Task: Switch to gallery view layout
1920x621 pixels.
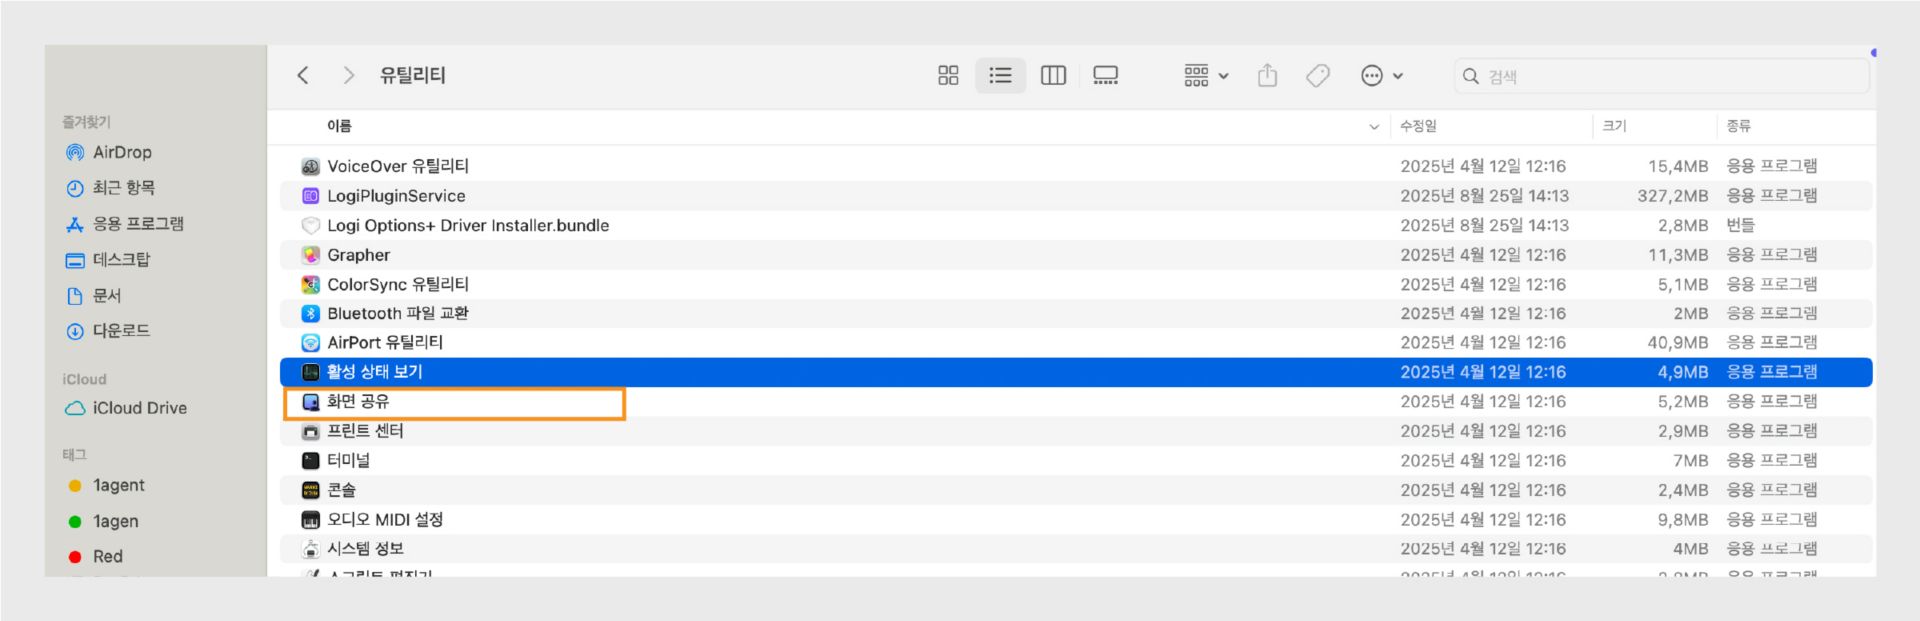Action: point(1105,76)
